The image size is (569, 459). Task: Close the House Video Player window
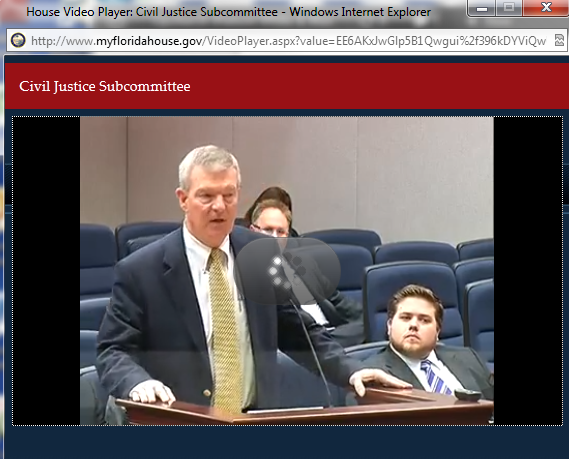[546, 8]
